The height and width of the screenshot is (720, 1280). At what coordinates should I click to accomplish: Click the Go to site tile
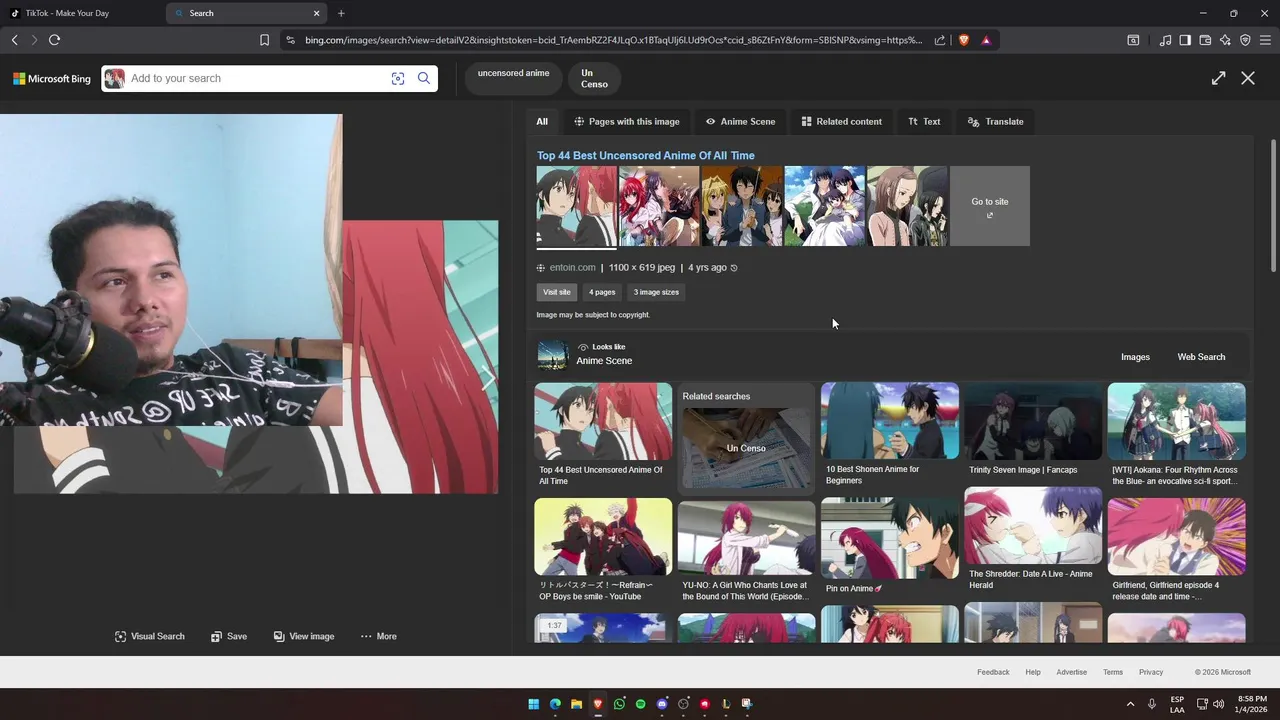[990, 206]
